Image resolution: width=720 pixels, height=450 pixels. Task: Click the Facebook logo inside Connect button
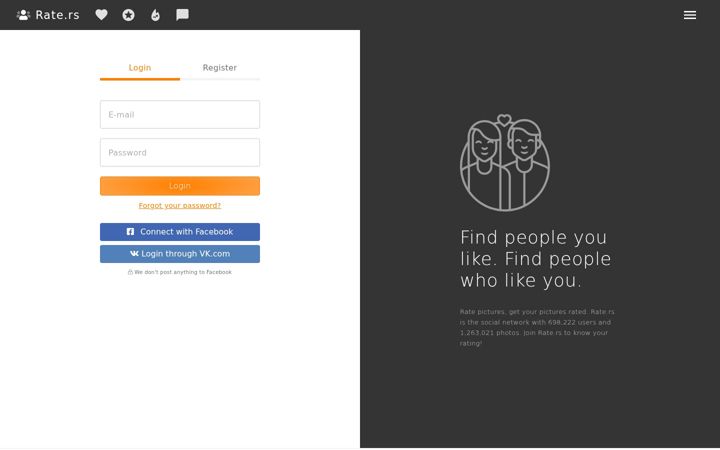click(x=130, y=231)
